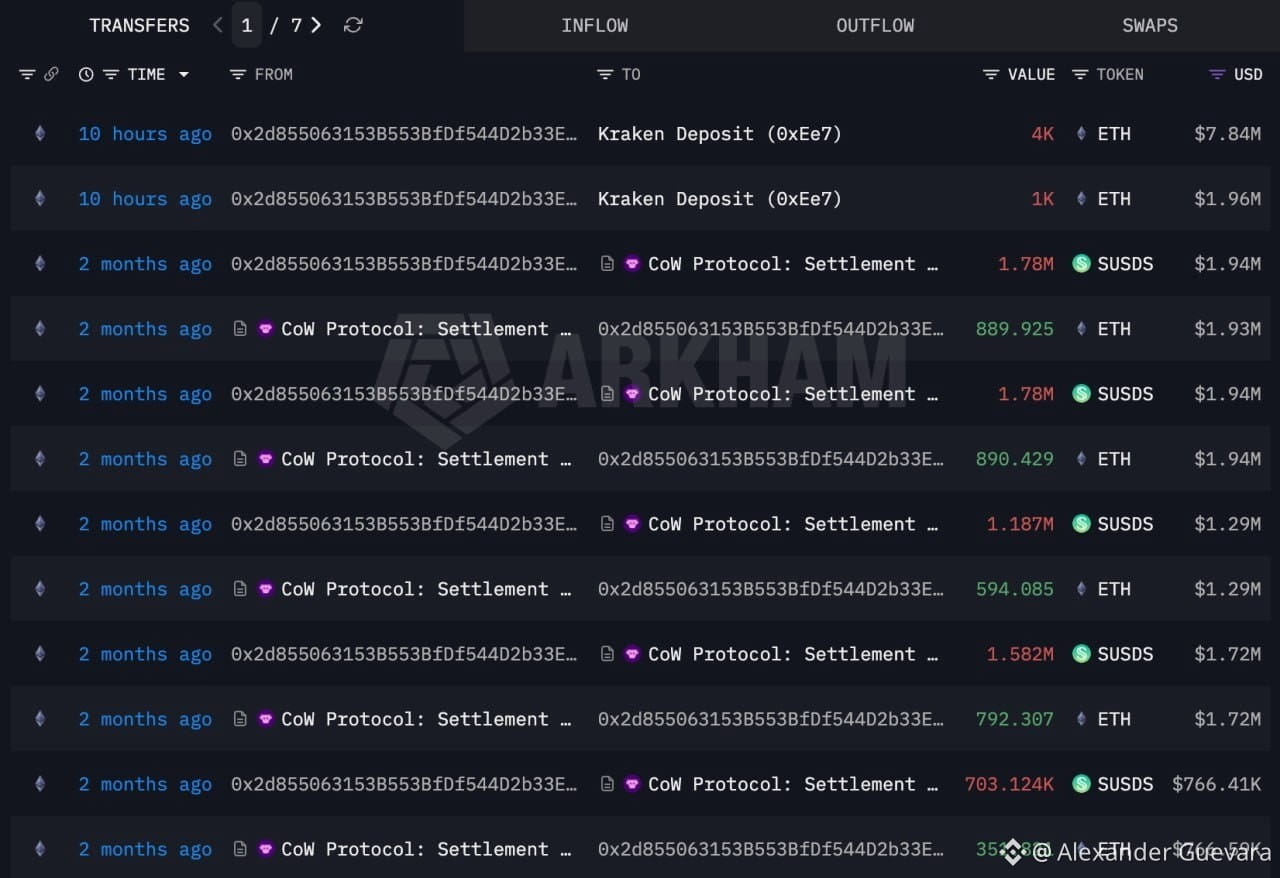Image resolution: width=1280 pixels, height=878 pixels.
Task: Open the sender address in the 1K ETH row
Action: point(404,198)
